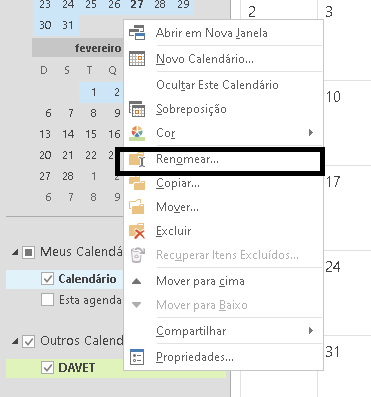Screen dimensions: 371x397
Task: Click the Mover folder icon
Action: tap(137, 207)
